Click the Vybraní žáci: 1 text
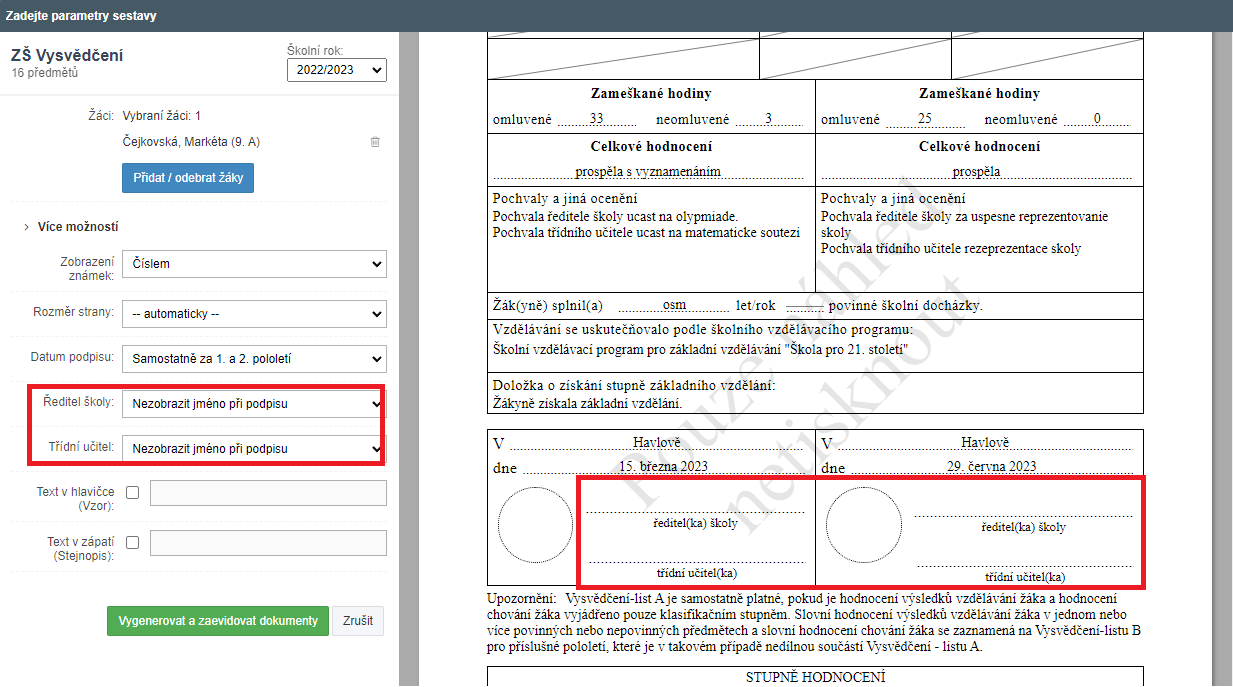The width and height of the screenshot is (1233, 687). pos(162,116)
